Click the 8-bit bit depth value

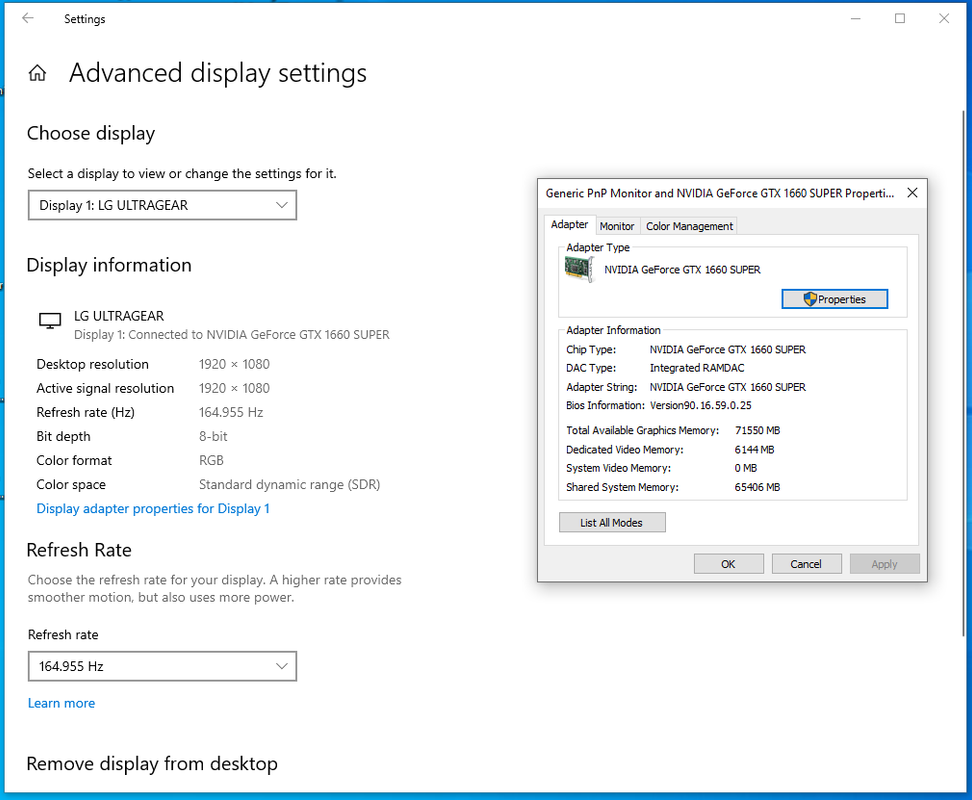[213, 437]
